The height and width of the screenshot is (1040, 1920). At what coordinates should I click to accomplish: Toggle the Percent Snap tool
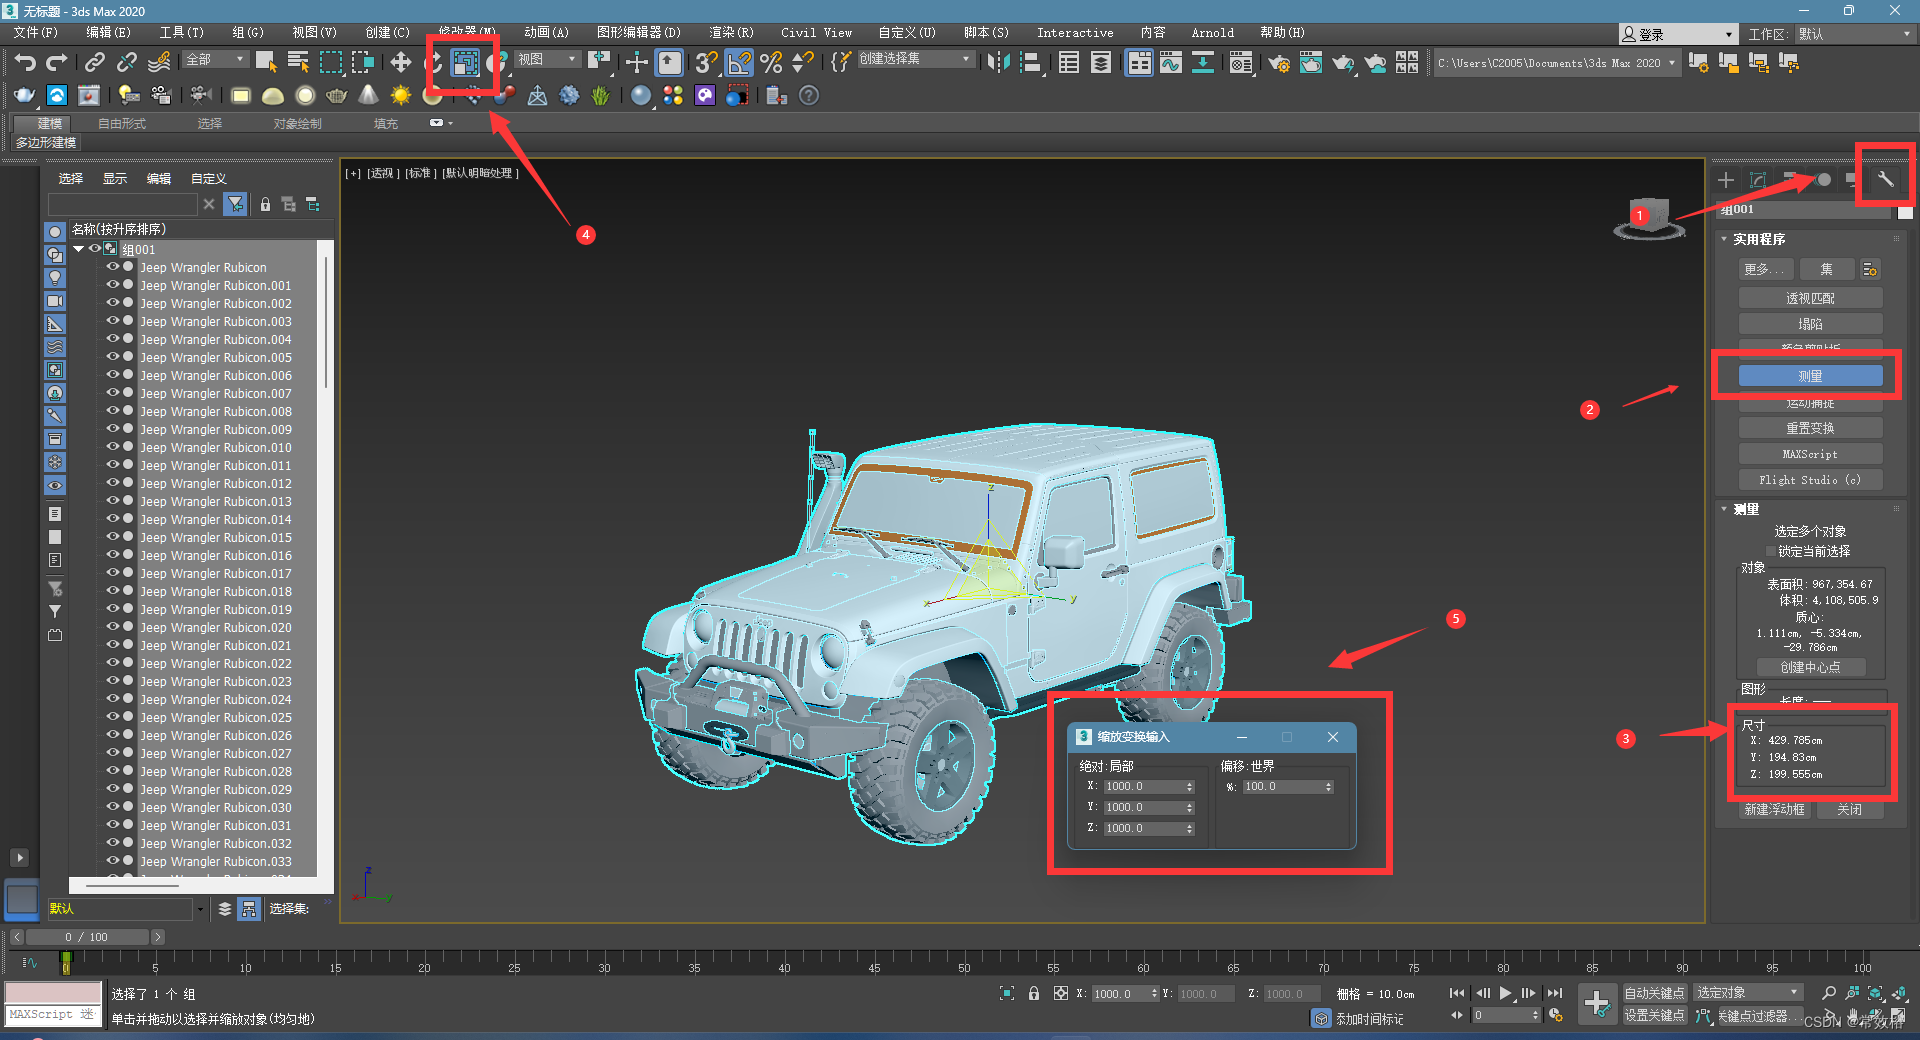pos(771,63)
